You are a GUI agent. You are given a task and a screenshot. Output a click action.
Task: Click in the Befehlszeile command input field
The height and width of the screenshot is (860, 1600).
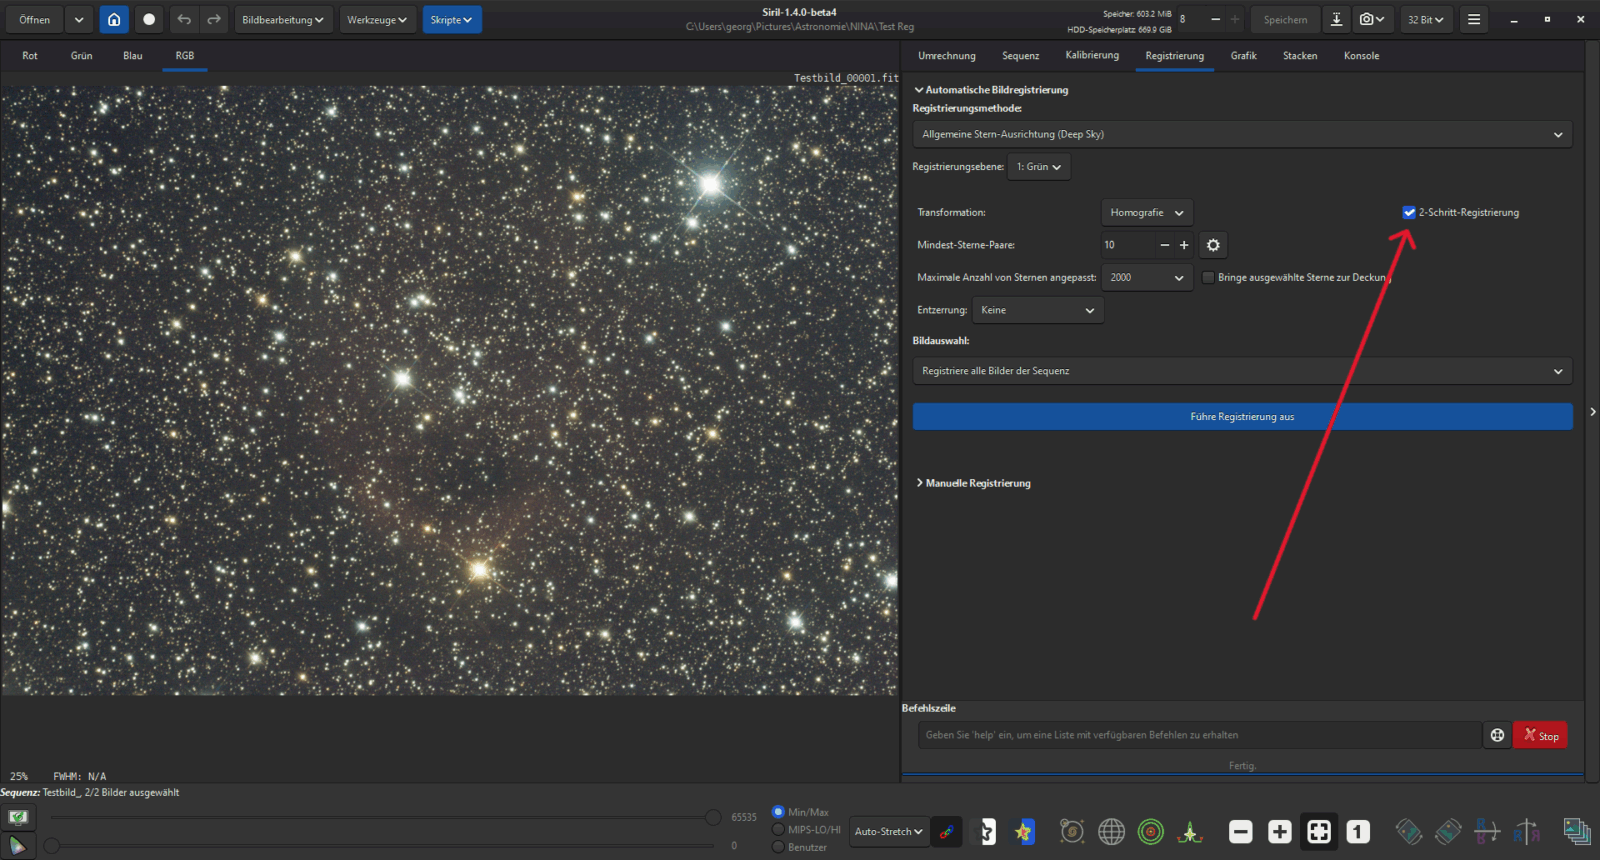[1198, 735]
